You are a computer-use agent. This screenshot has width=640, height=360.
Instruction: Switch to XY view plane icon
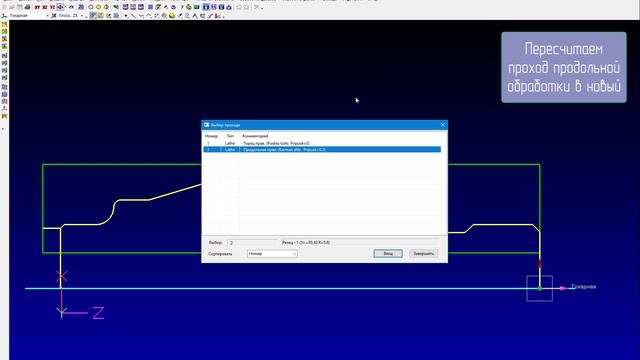coord(37,7)
